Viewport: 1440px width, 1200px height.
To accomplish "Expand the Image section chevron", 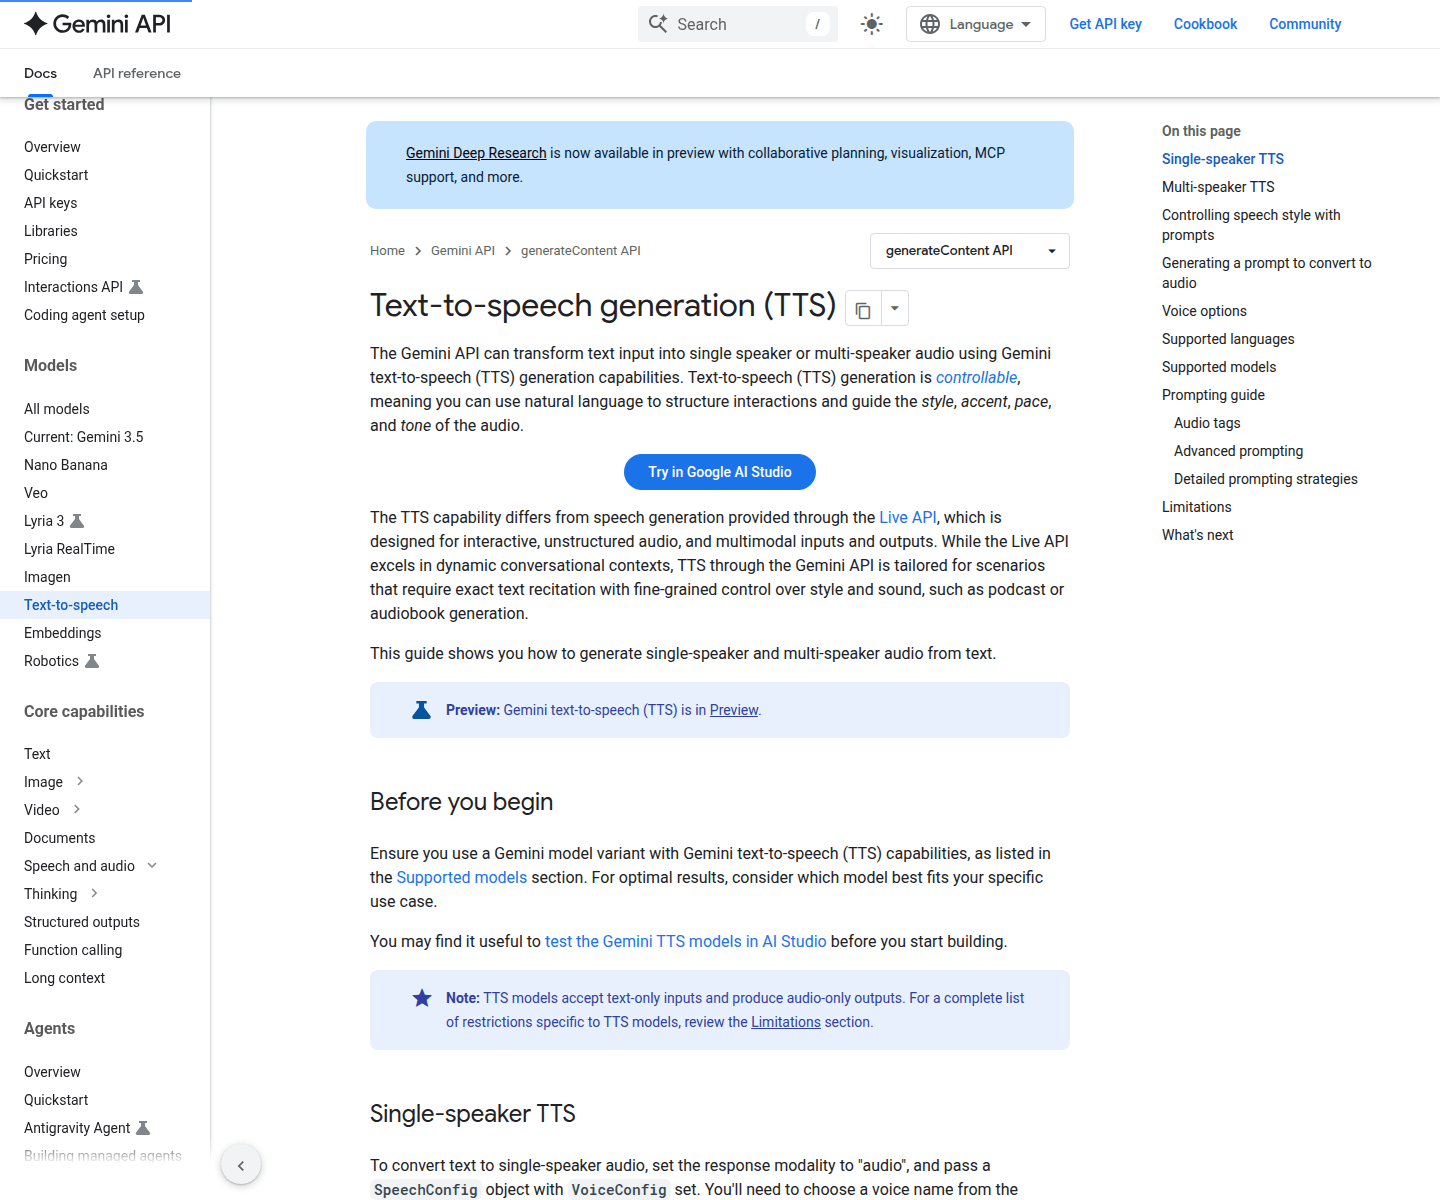I will tap(80, 781).
